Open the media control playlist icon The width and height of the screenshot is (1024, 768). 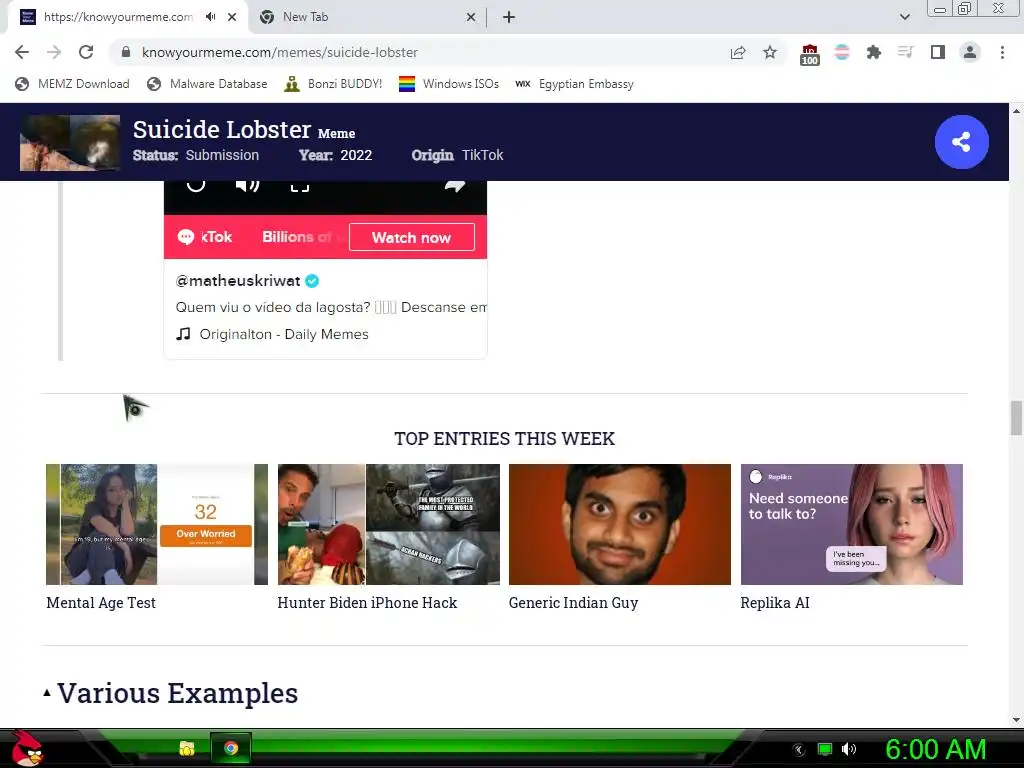(906, 52)
